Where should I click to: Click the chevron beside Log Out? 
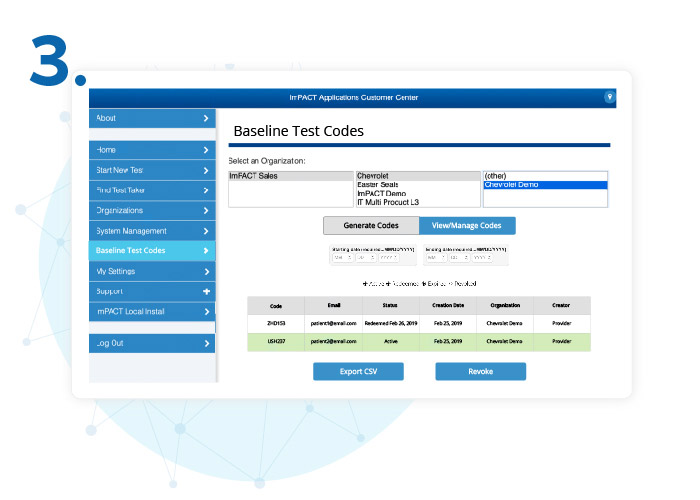pos(206,343)
